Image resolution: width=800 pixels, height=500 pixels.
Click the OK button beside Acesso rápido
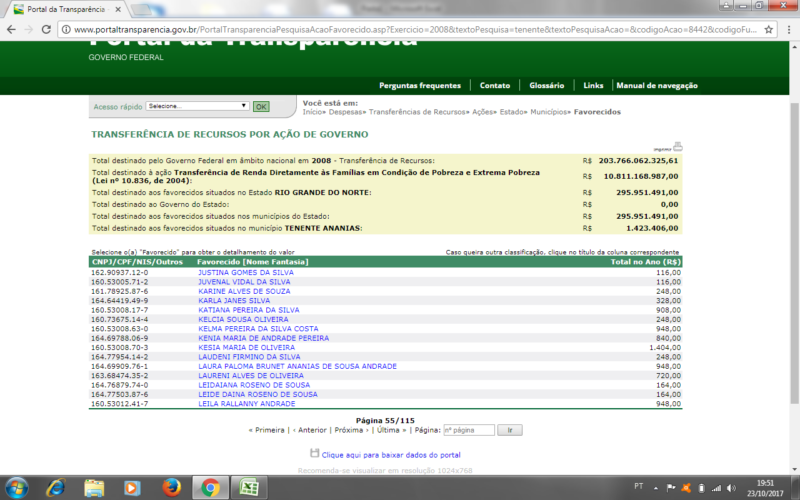[261, 106]
